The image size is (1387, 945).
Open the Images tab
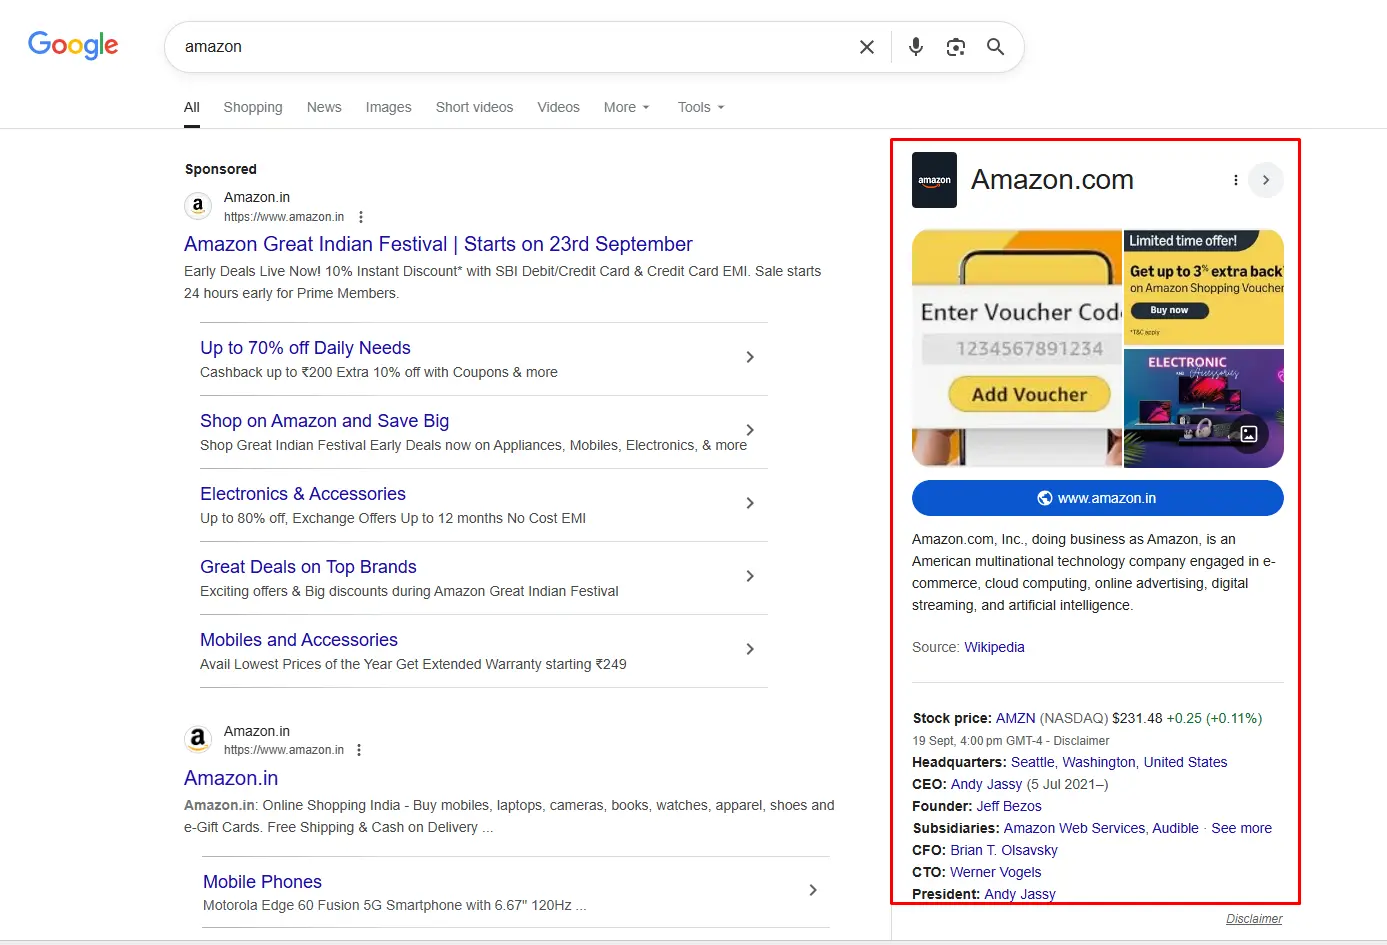tap(388, 107)
